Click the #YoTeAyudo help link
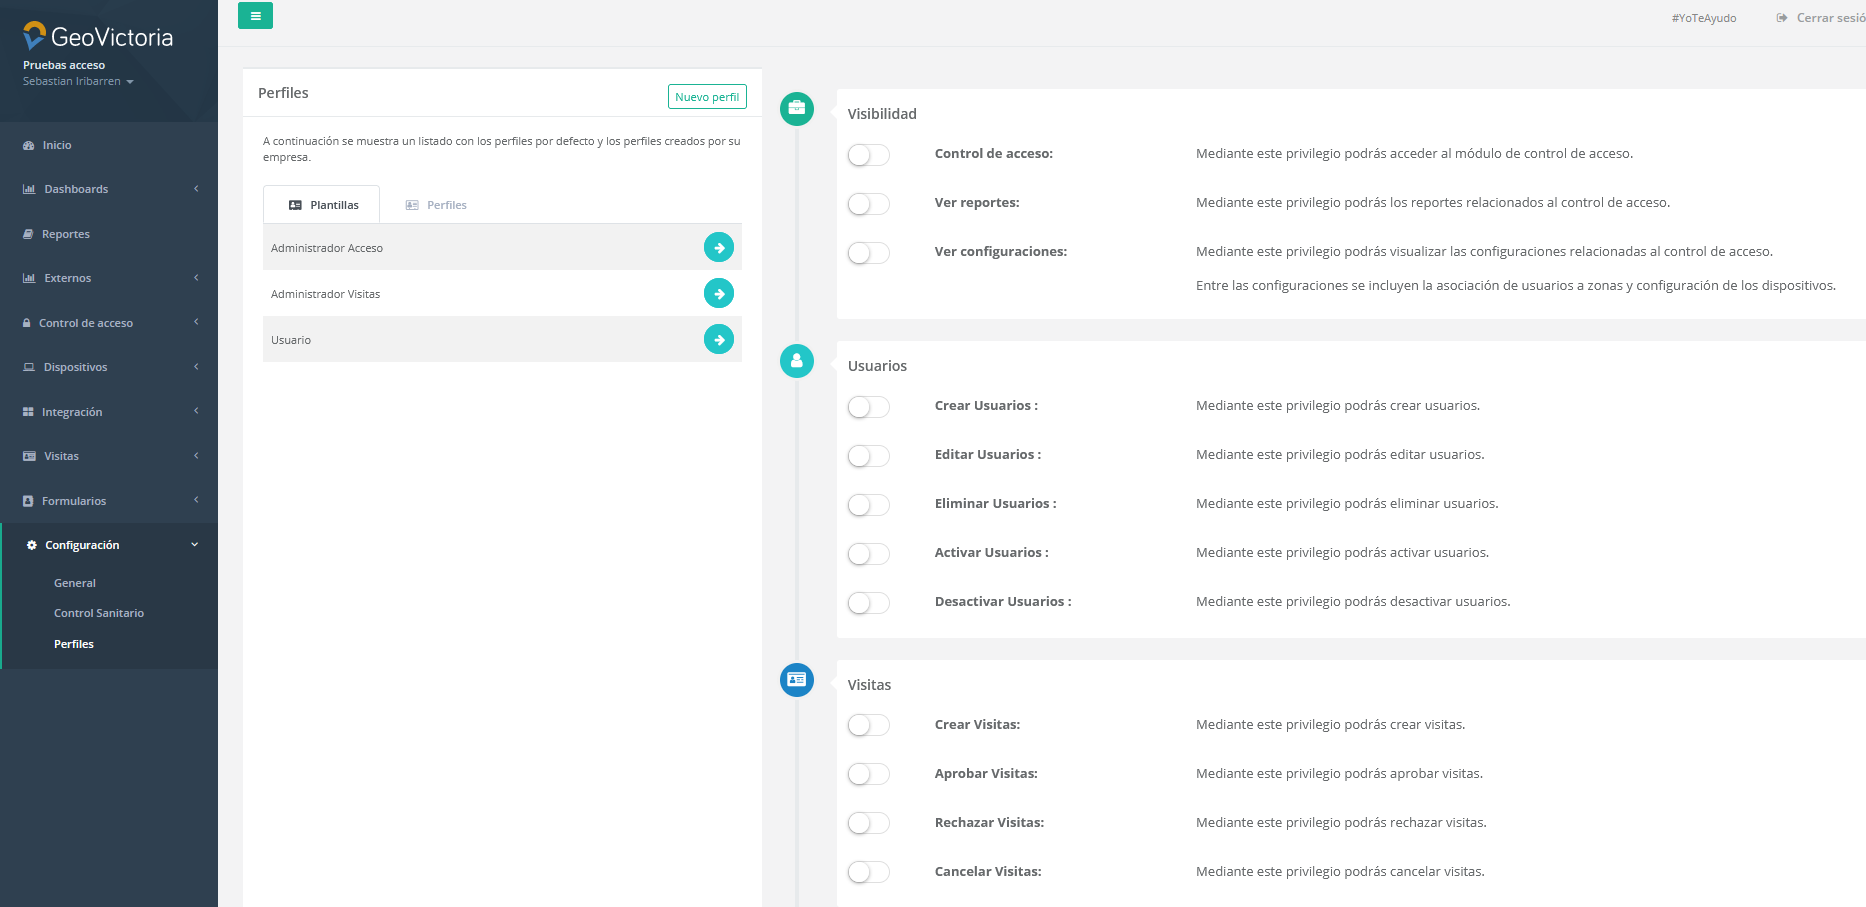 pyautogui.click(x=1703, y=18)
